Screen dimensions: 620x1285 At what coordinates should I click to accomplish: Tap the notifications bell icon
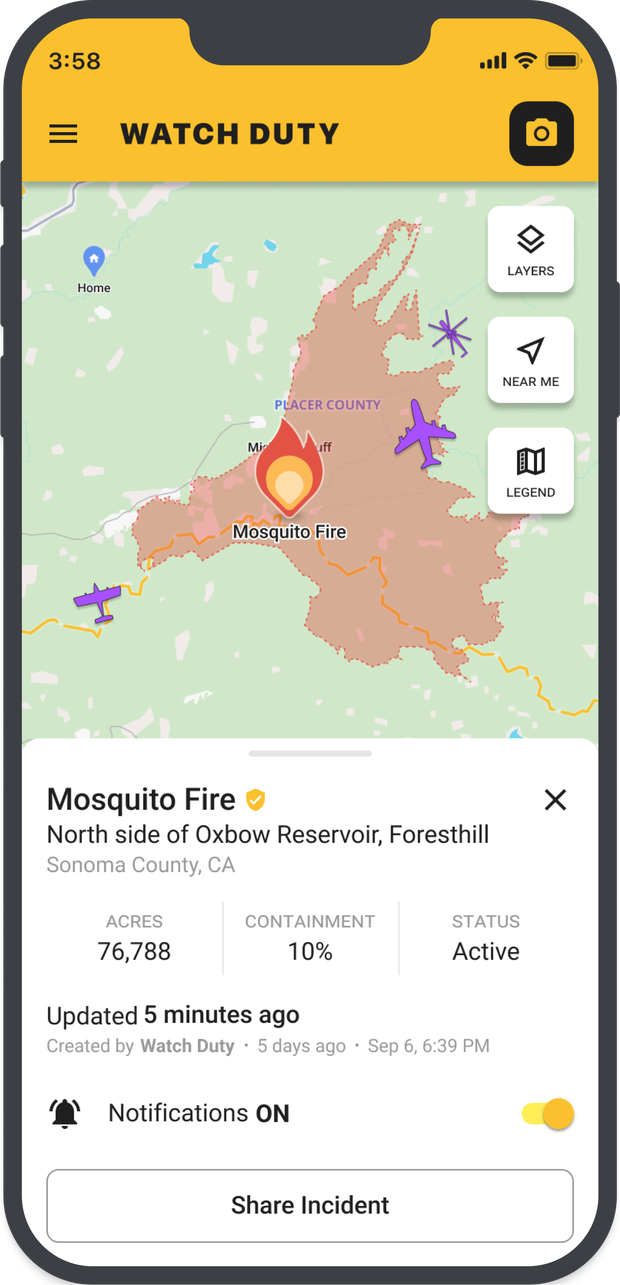coord(65,1113)
